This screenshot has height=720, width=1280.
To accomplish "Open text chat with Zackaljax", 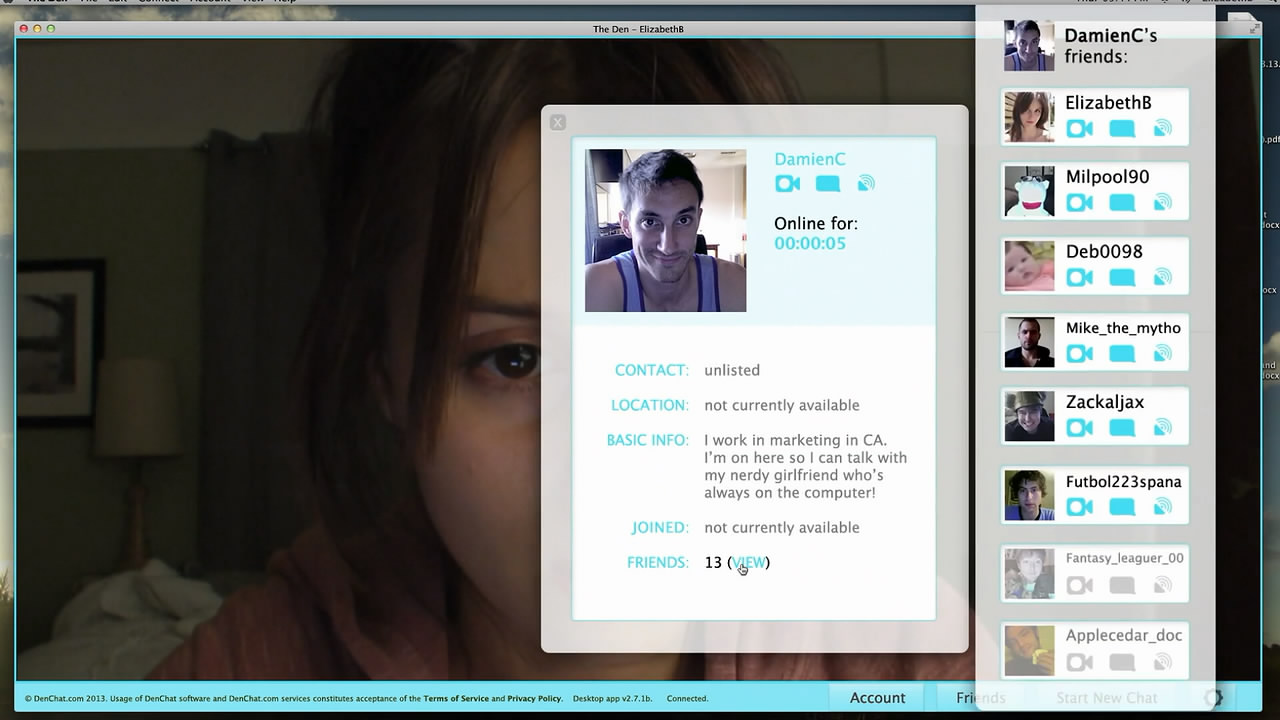I will pyautogui.click(x=1122, y=428).
